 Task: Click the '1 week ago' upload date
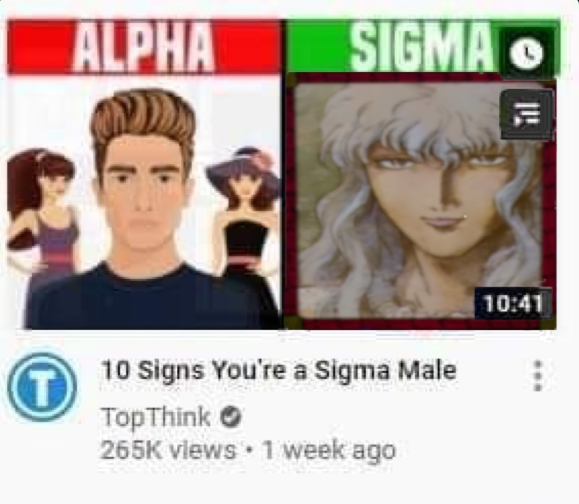click(x=329, y=450)
